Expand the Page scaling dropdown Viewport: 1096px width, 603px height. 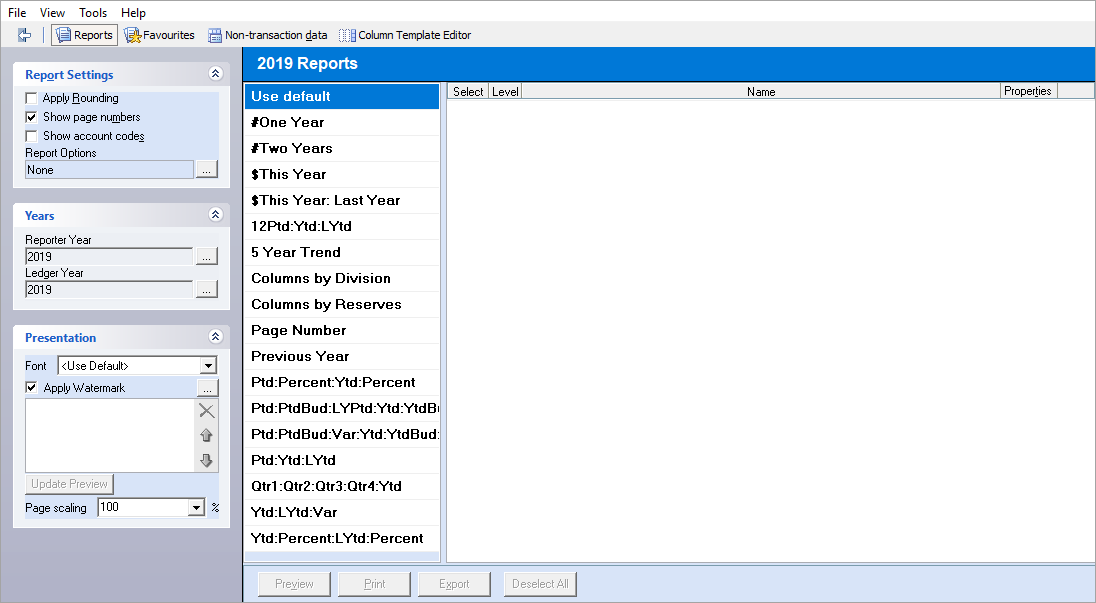coord(195,508)
